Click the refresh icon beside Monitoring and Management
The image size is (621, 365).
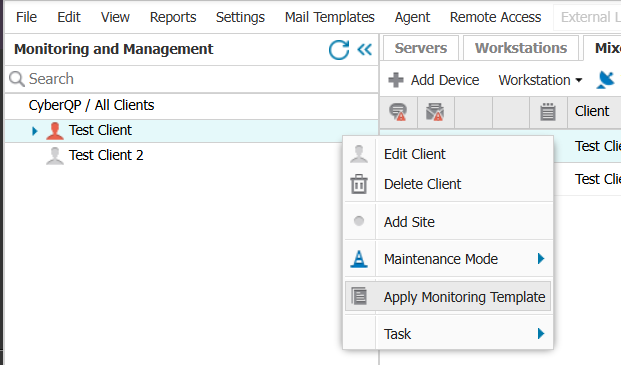click(339, 49)
